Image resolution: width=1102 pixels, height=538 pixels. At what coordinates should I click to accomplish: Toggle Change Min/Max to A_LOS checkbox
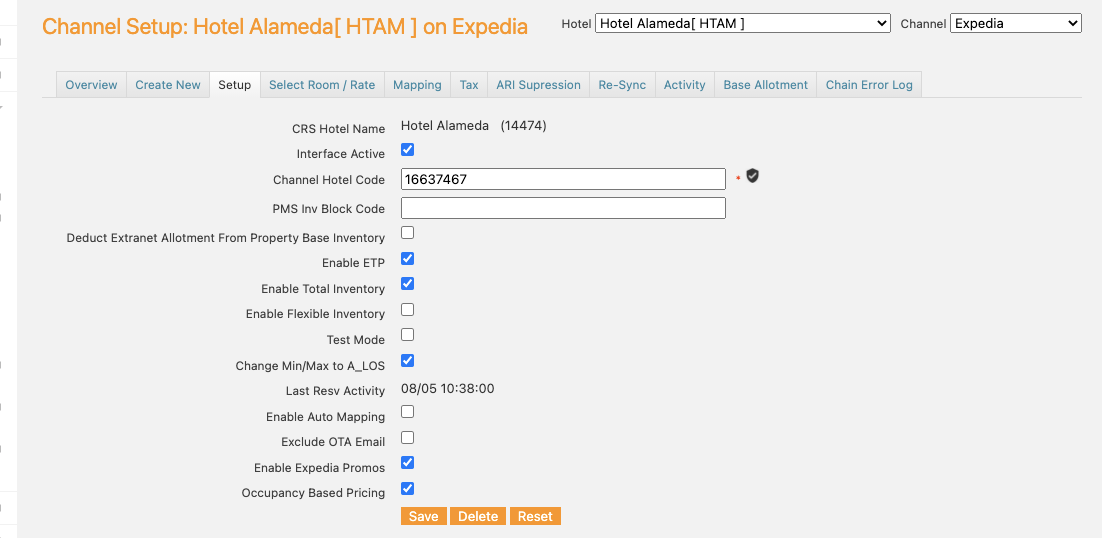pyautogui.click(x=408, y=360)
